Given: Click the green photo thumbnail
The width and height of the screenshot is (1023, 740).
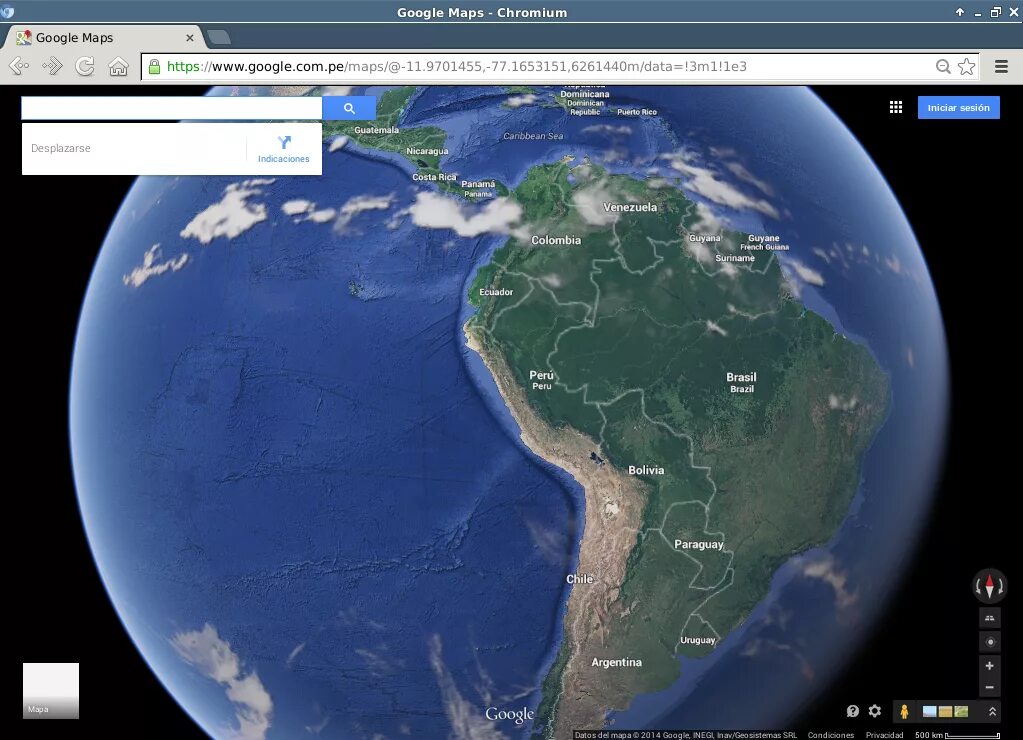Looking at the screenshot, I should (961, 711).
